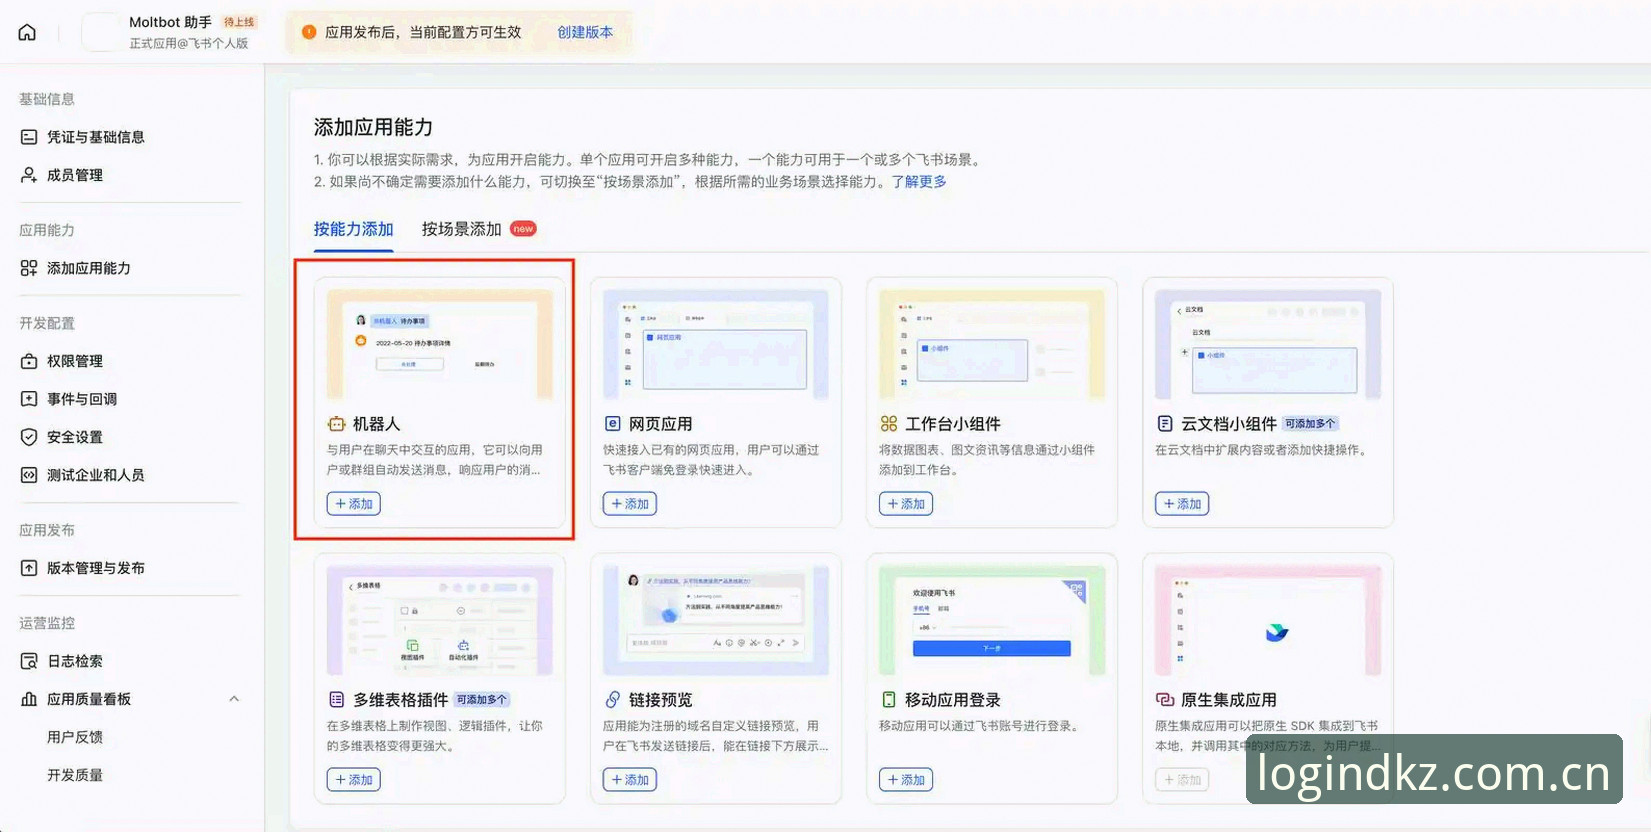Screen dimensions: 1651x832
Task: Click the 机器人 robot icon
Action: coord(336,424)
